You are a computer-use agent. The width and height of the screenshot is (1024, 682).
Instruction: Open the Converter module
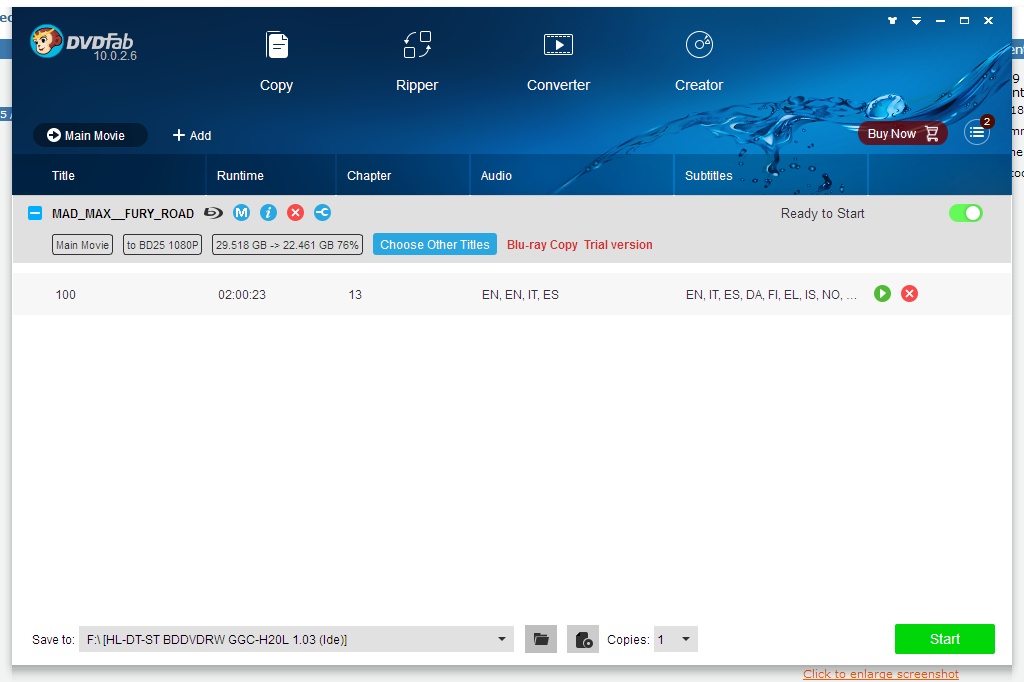pos(557,58)
